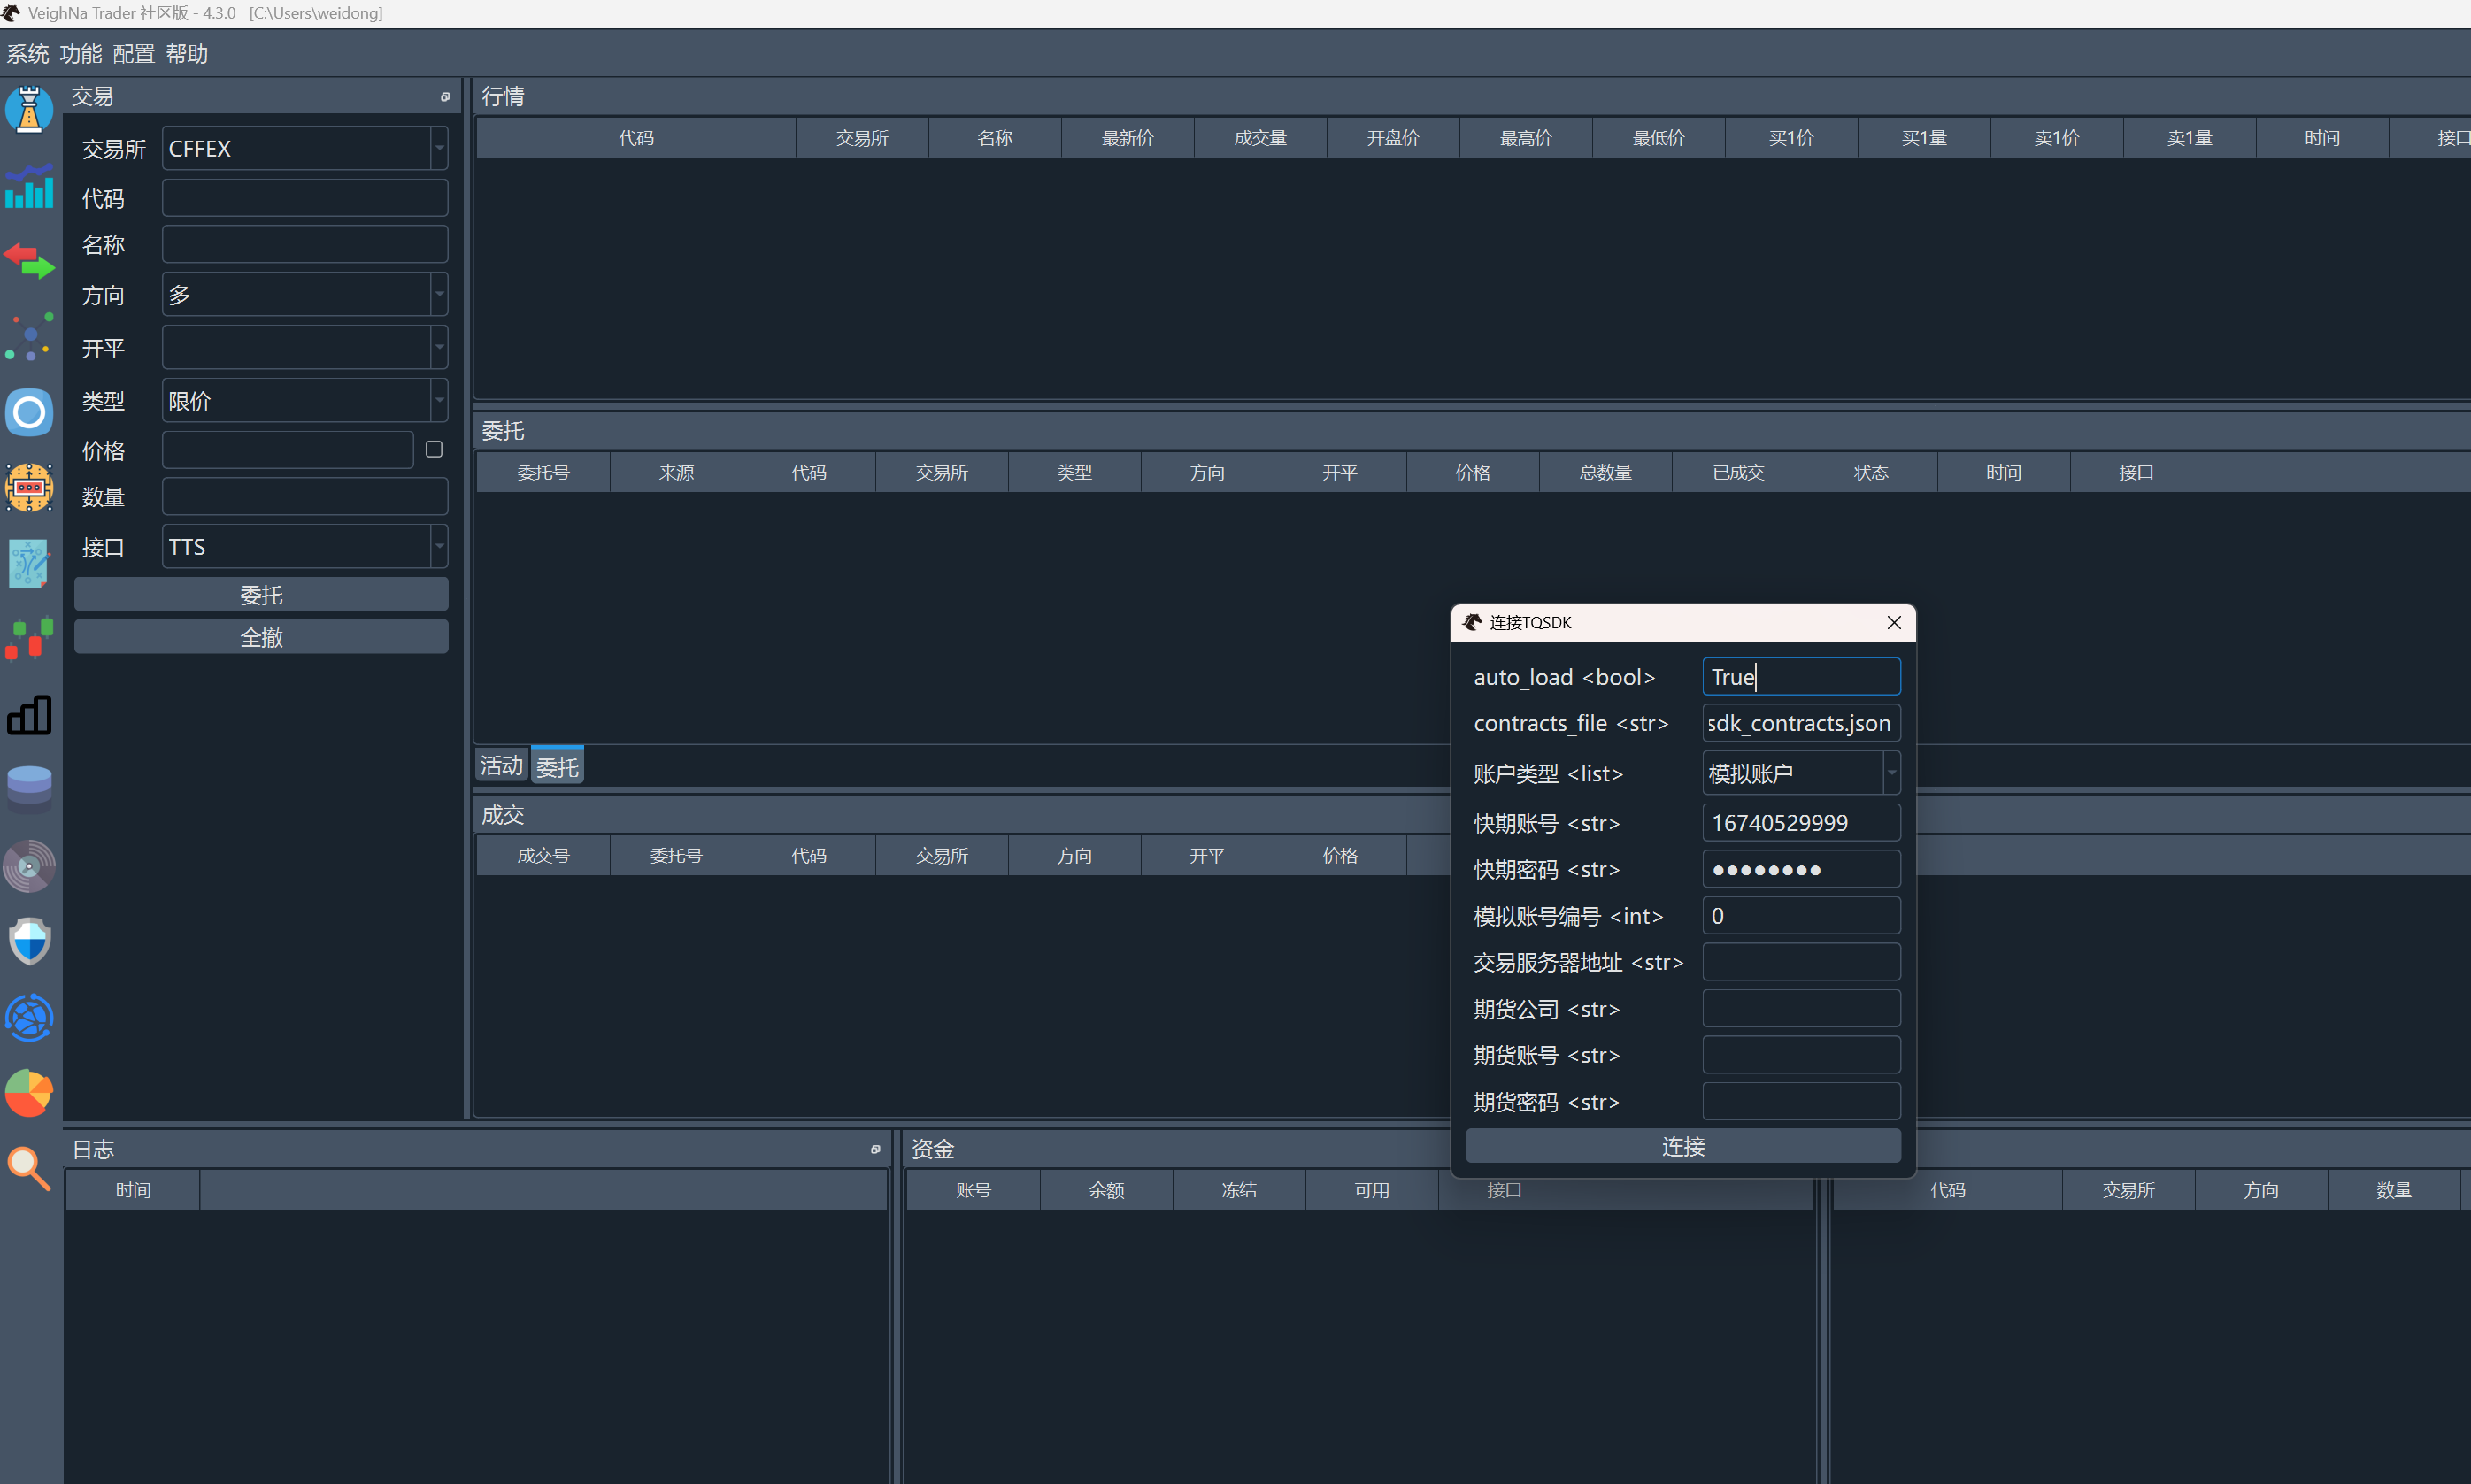2471x1484 pixels.
Task: Click the pie chart portfolio icon
Action: tap(29, 1092)
